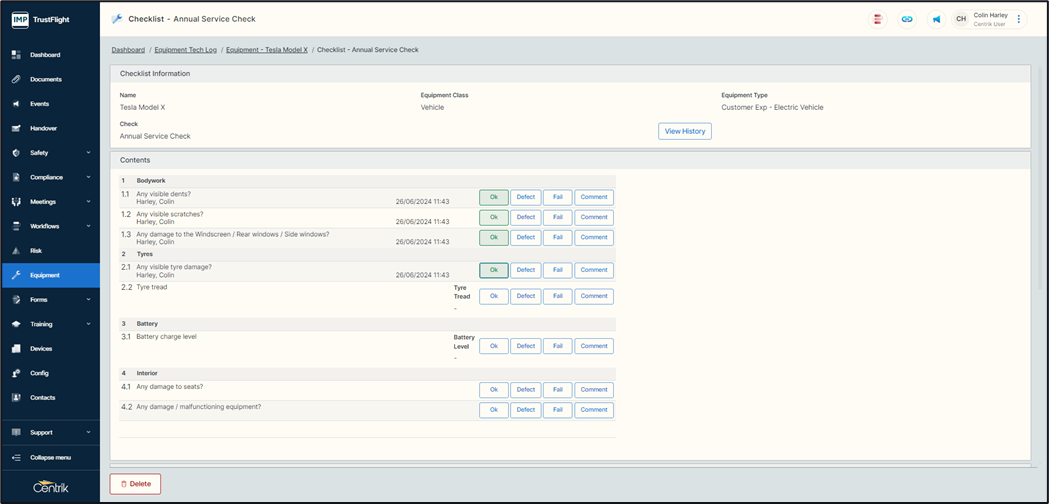Collapse the sidebar menu
The height and width of the screenshot is (504, 1049).
pyautogui.click(x=50, y=457)
